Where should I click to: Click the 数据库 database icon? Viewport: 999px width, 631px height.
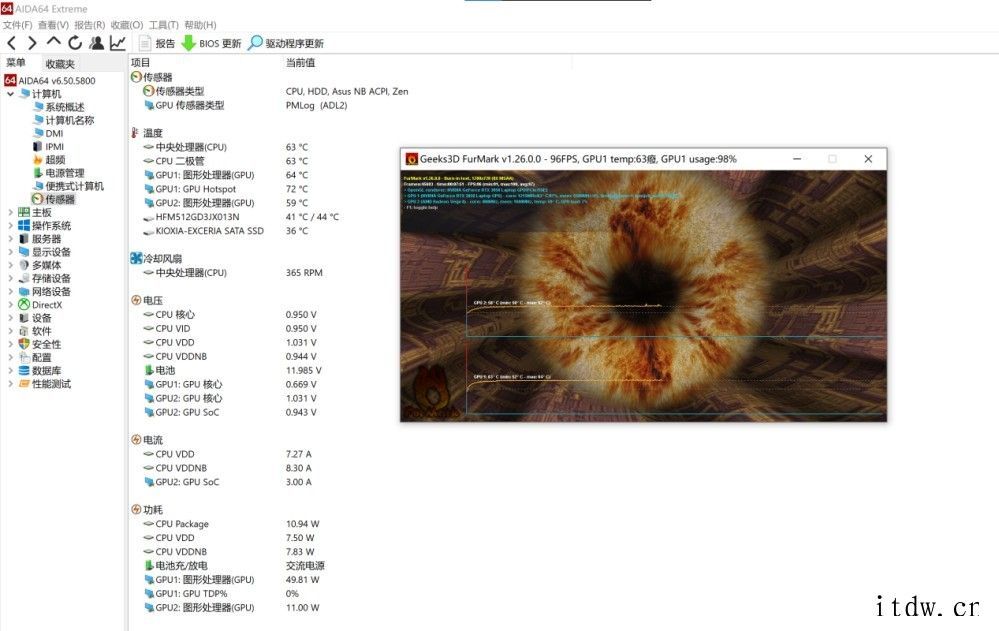24,370
